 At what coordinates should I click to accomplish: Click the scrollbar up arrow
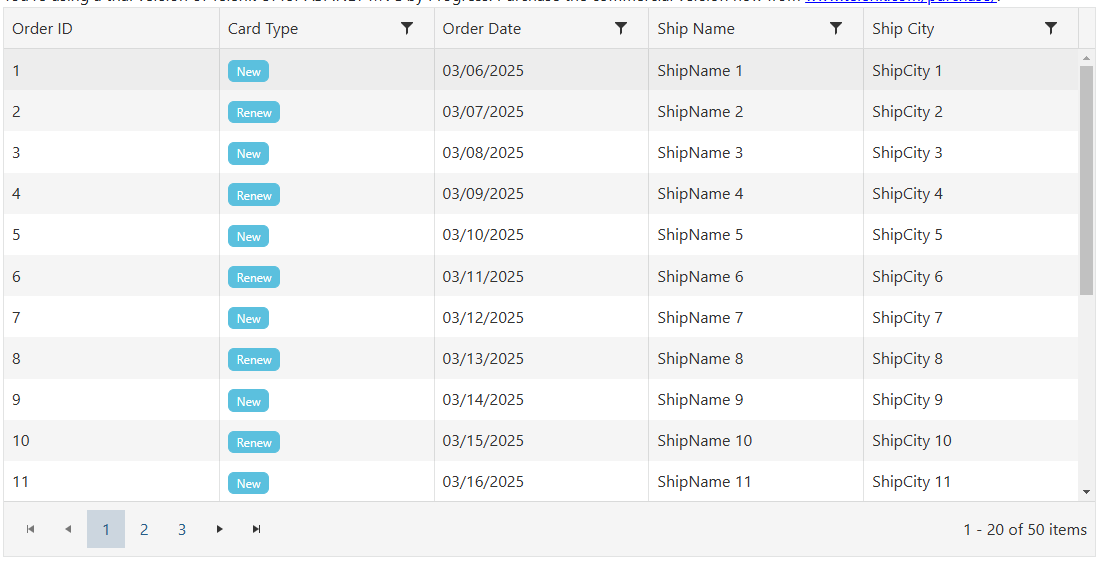click(1087, 58)
